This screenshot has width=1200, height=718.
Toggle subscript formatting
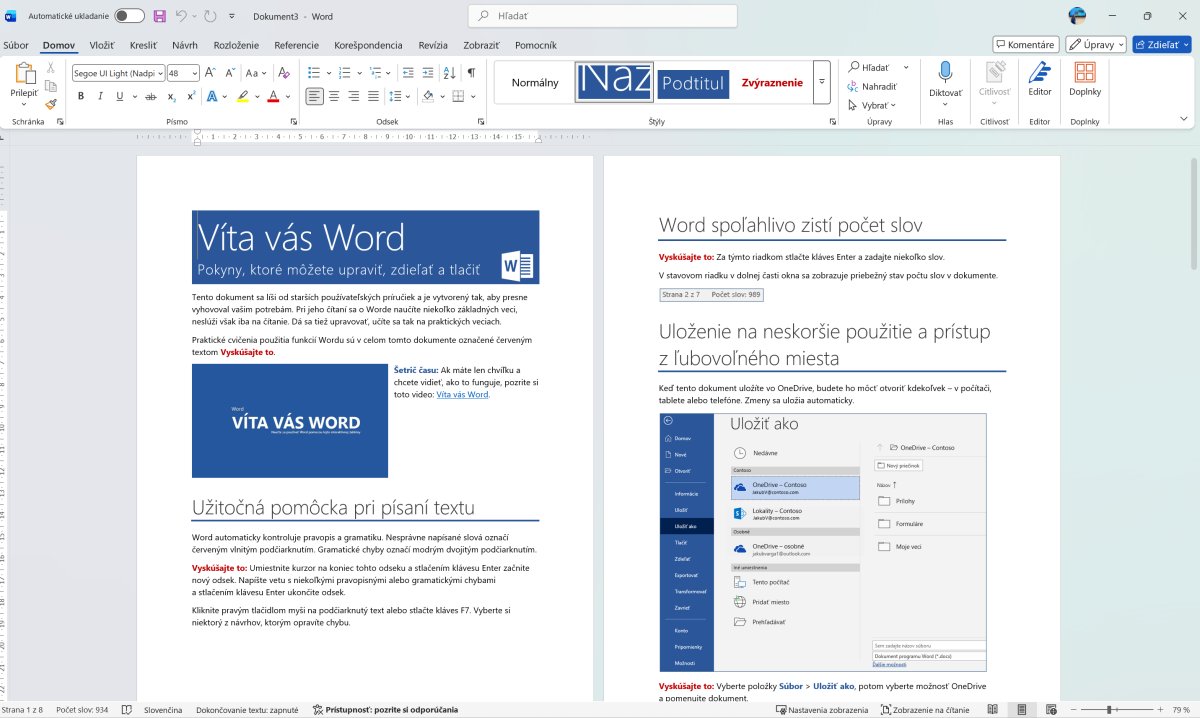click(171, 96)
